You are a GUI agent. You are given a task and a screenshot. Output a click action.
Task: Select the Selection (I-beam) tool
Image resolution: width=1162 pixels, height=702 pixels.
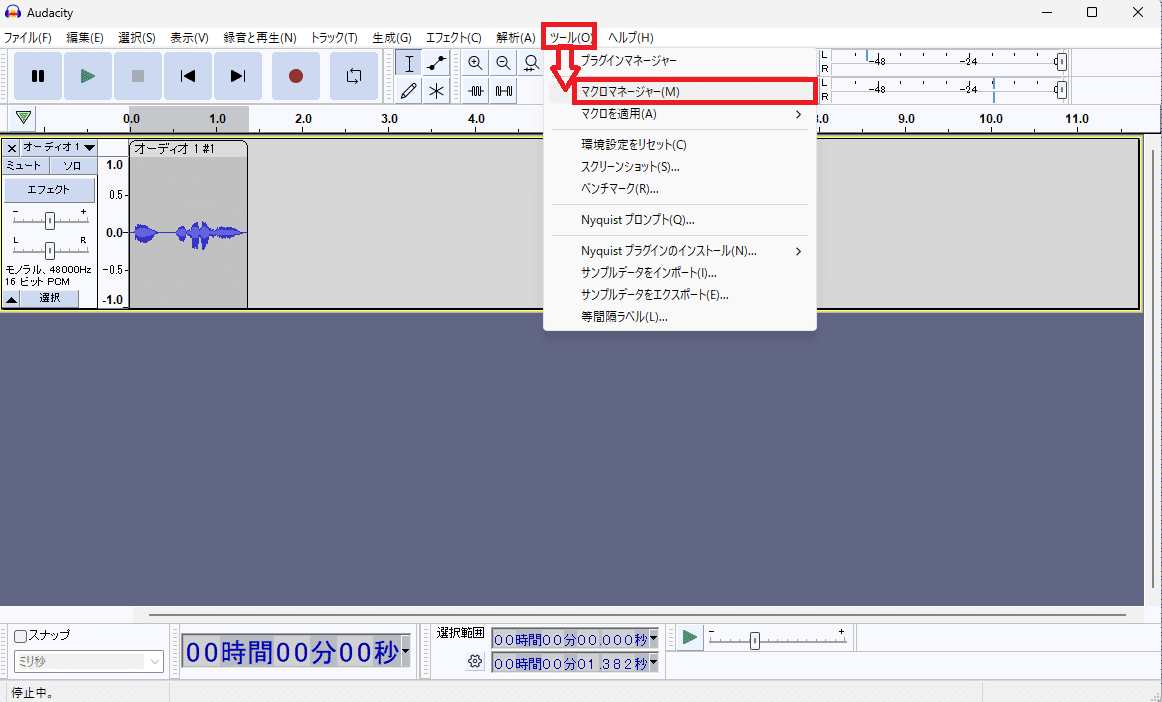click(408, 63)
